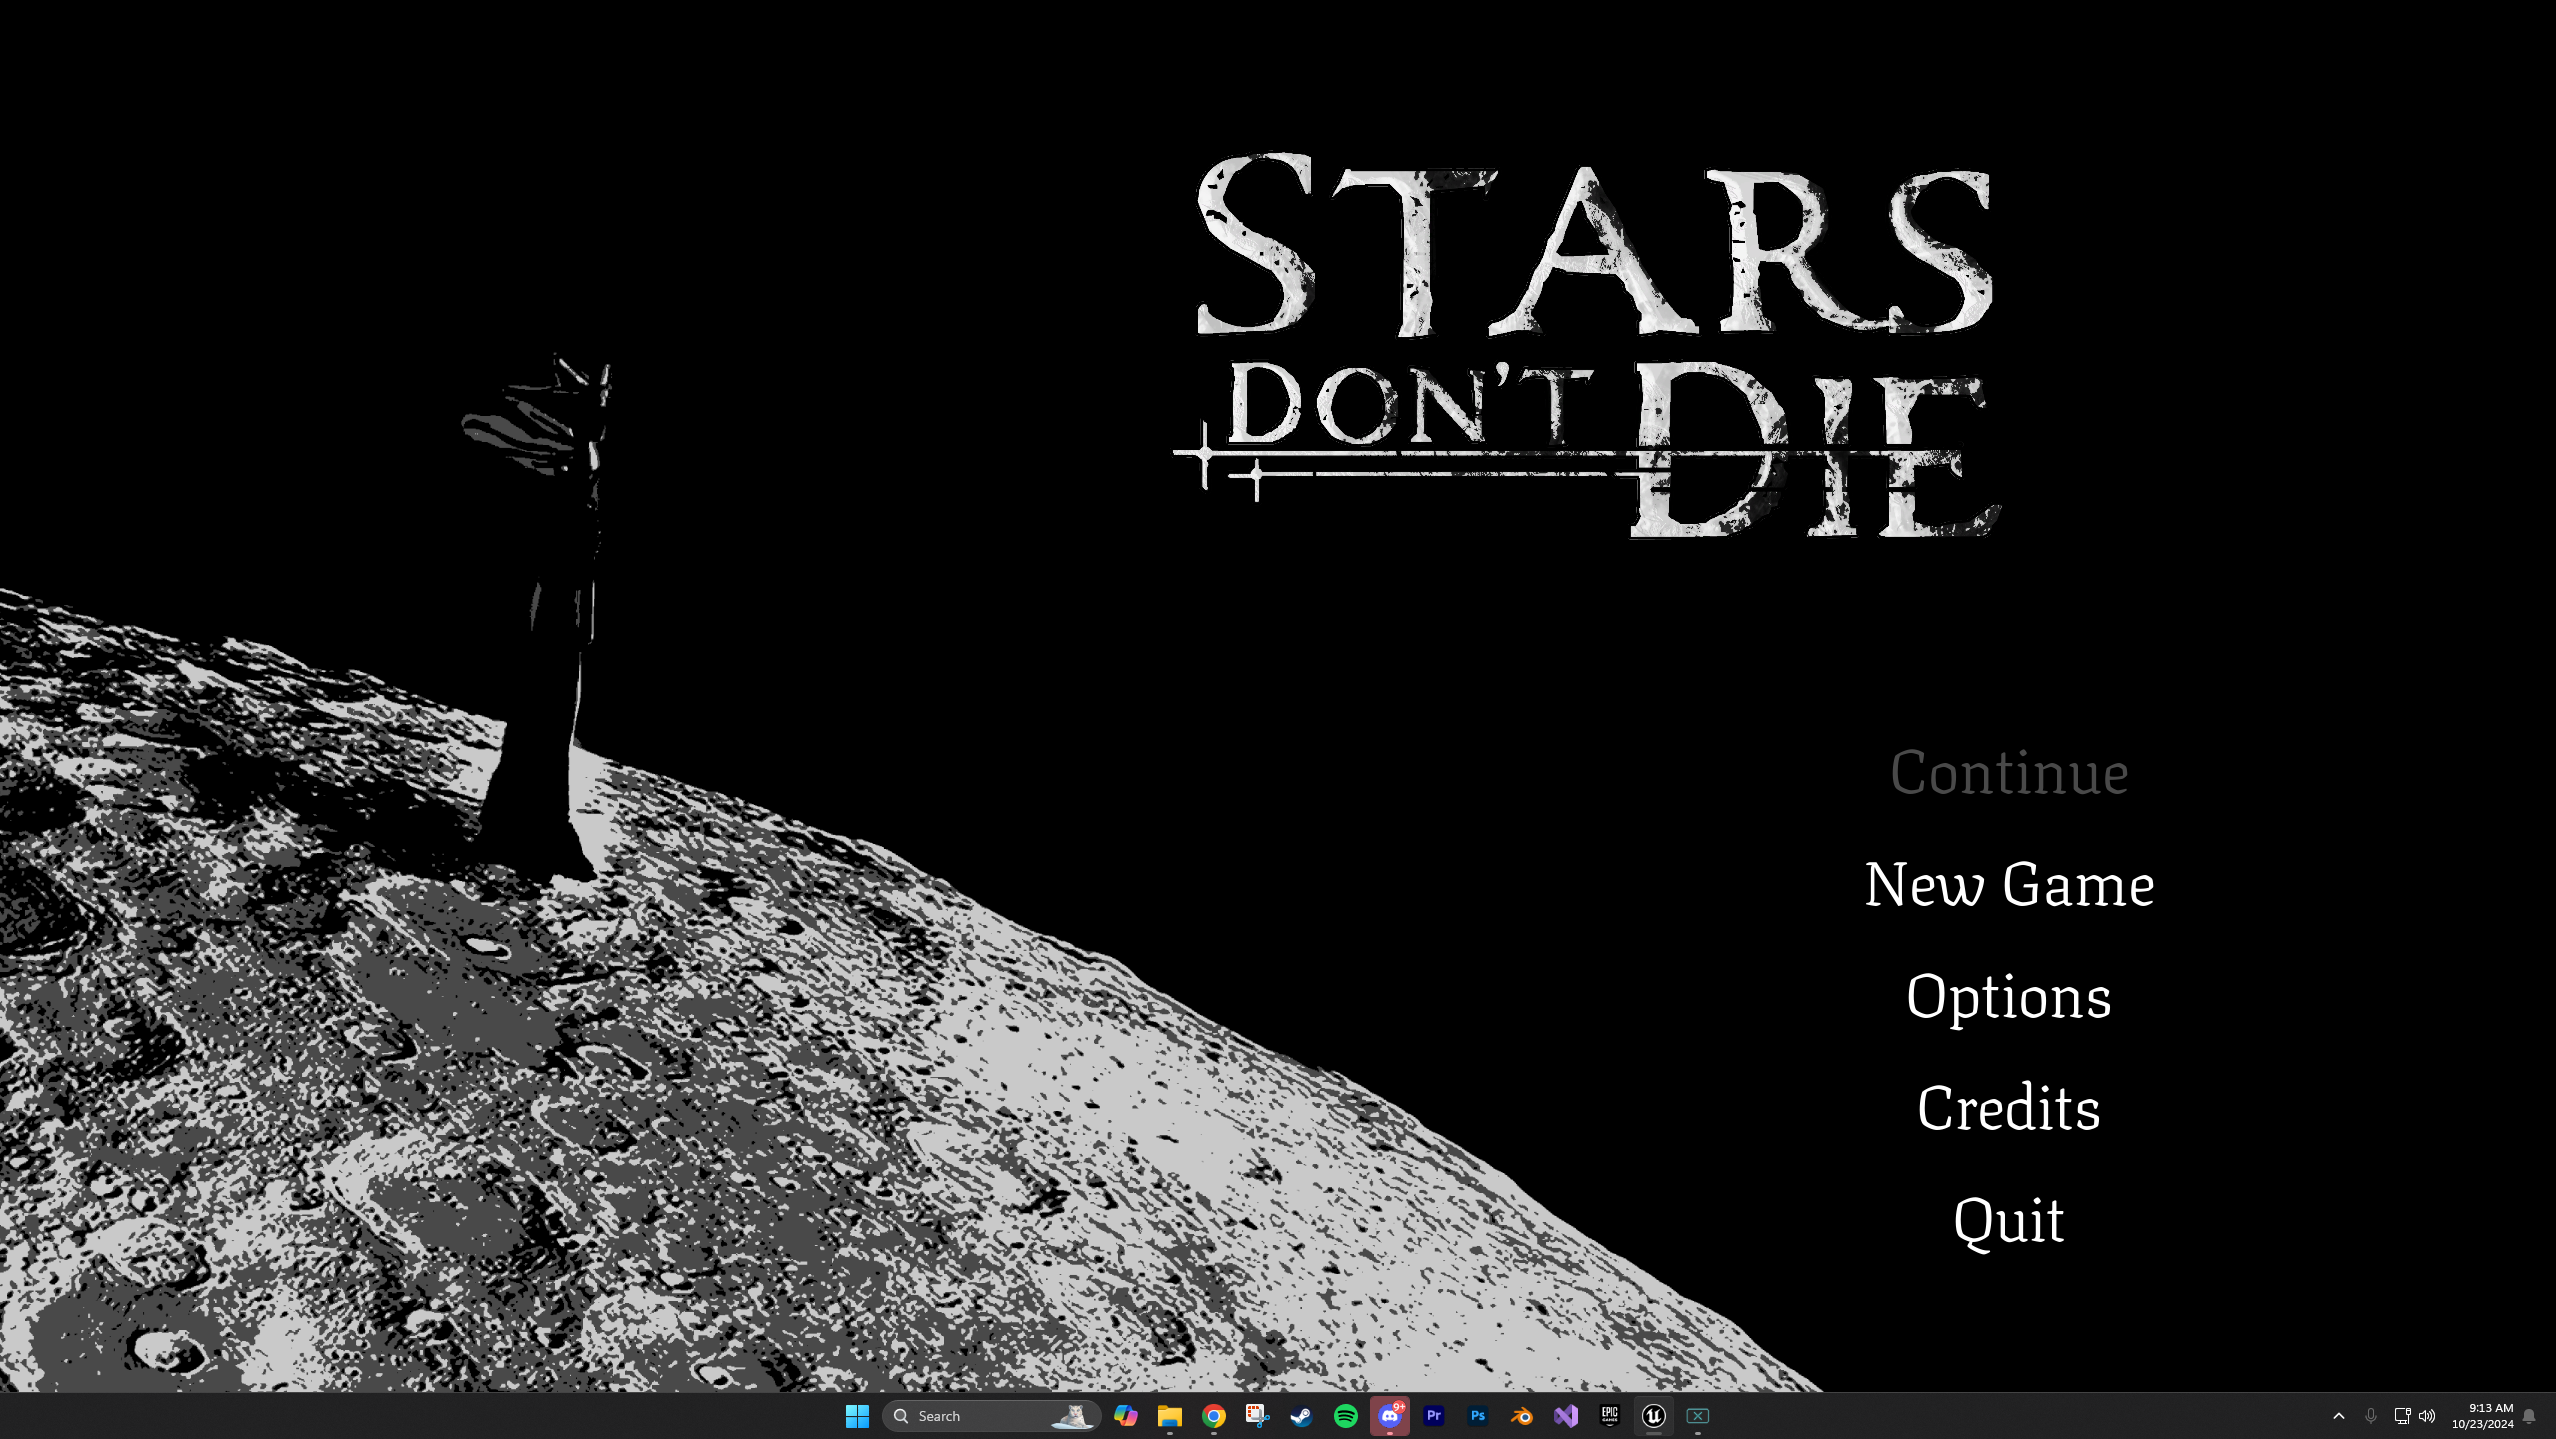Open Steam from the taskbar
Image resolution: width=2556 pixels, height=1439 pixels.
pyautogui.click(x=1301, y=1416)
